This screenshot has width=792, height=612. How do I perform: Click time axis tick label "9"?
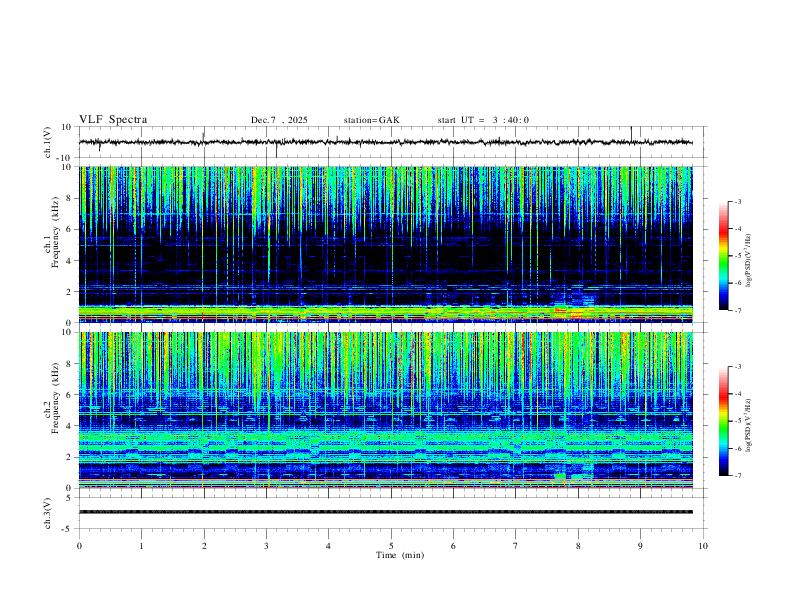640,546
